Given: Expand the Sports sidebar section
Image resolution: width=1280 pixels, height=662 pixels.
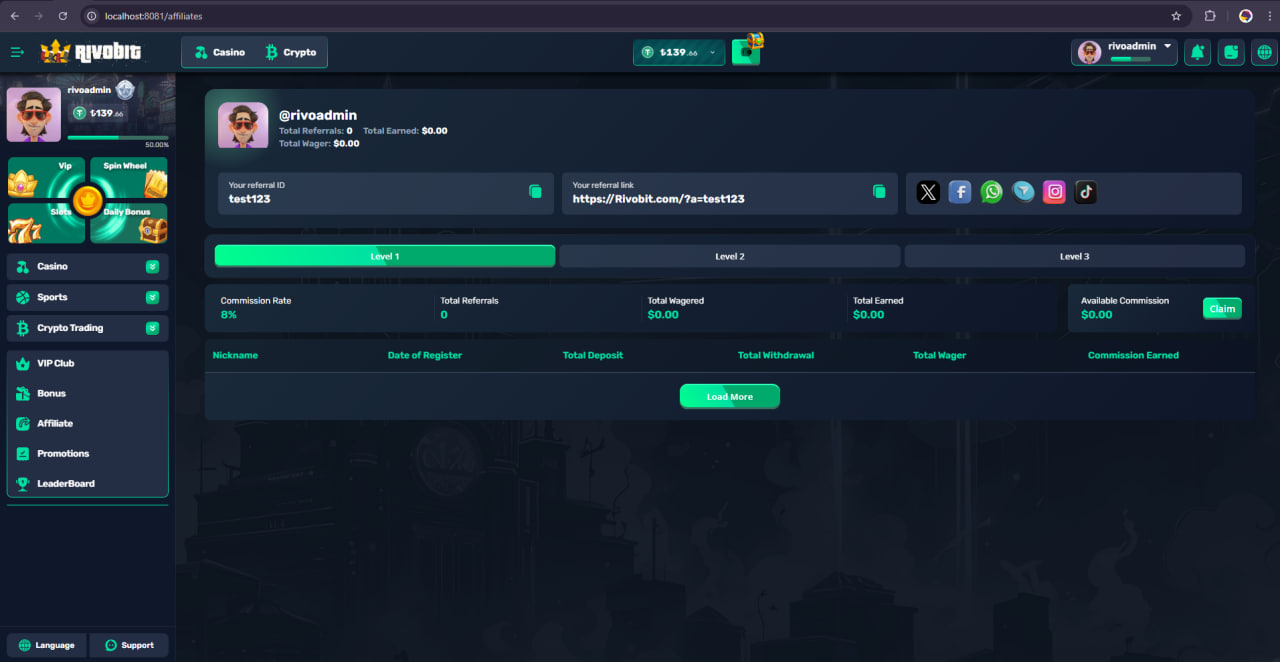Looking at the screenshot, I should point(152,297).
